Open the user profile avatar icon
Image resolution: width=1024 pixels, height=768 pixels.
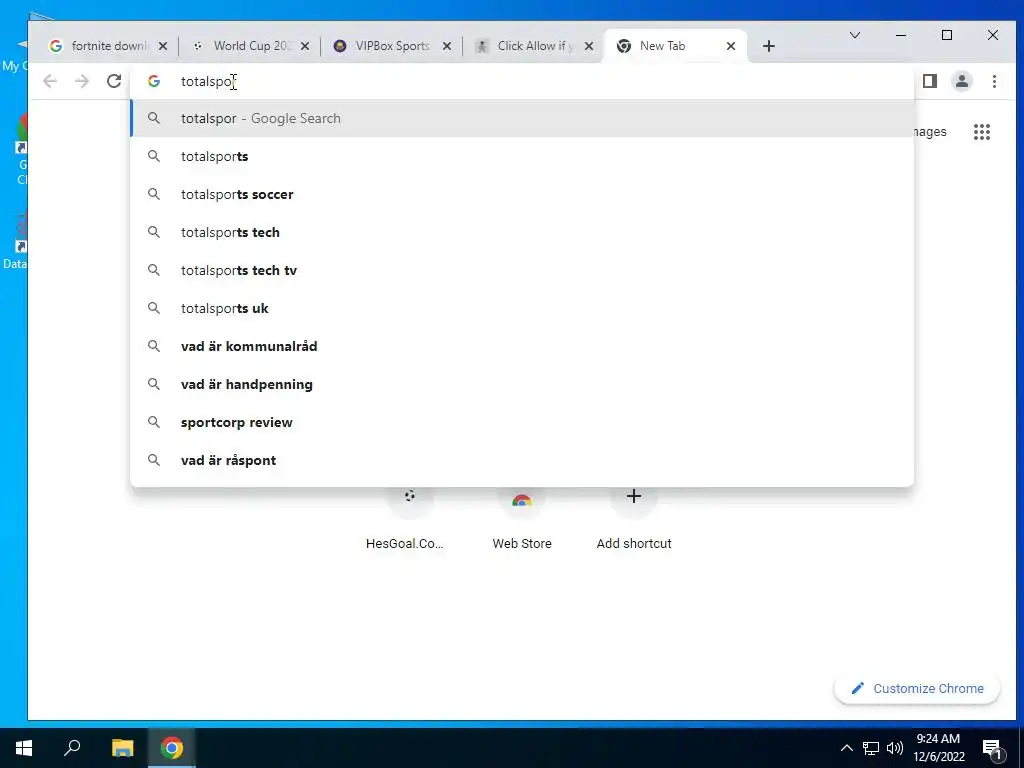[x=962, y=81]
